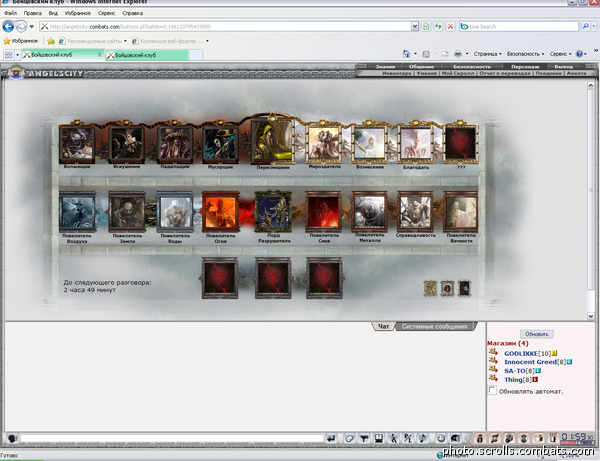Image resolution: width=600 pixels, height=461 pixels.
Task: Open the Файл menu
Action: 10,13
